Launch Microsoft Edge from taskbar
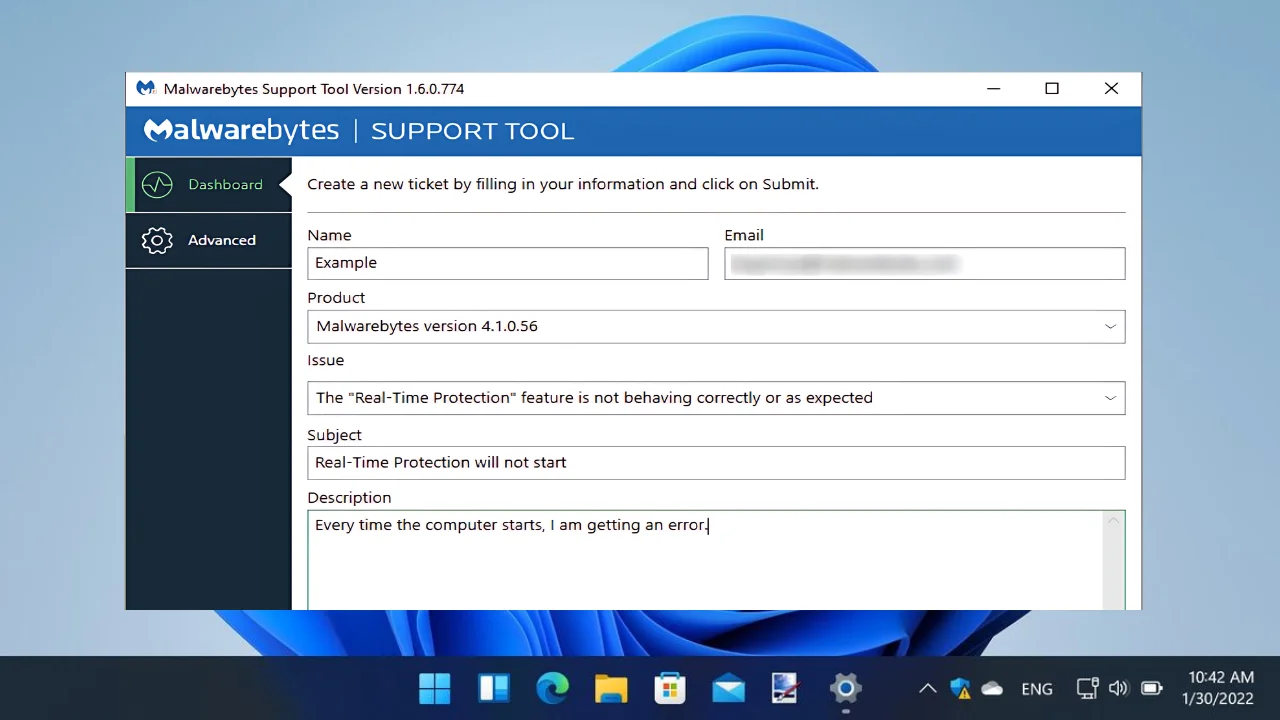 552,688
